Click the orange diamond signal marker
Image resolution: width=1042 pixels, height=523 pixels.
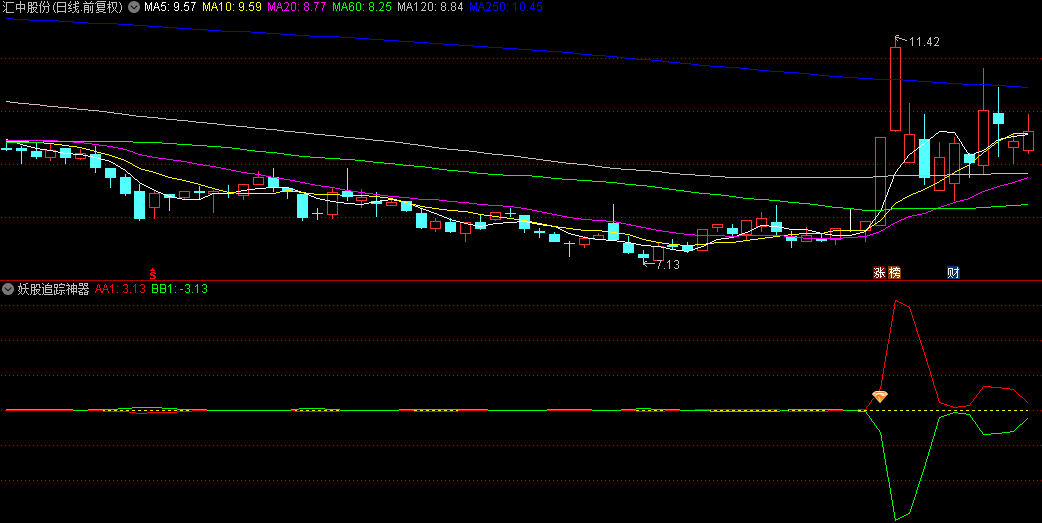[879, 397]
